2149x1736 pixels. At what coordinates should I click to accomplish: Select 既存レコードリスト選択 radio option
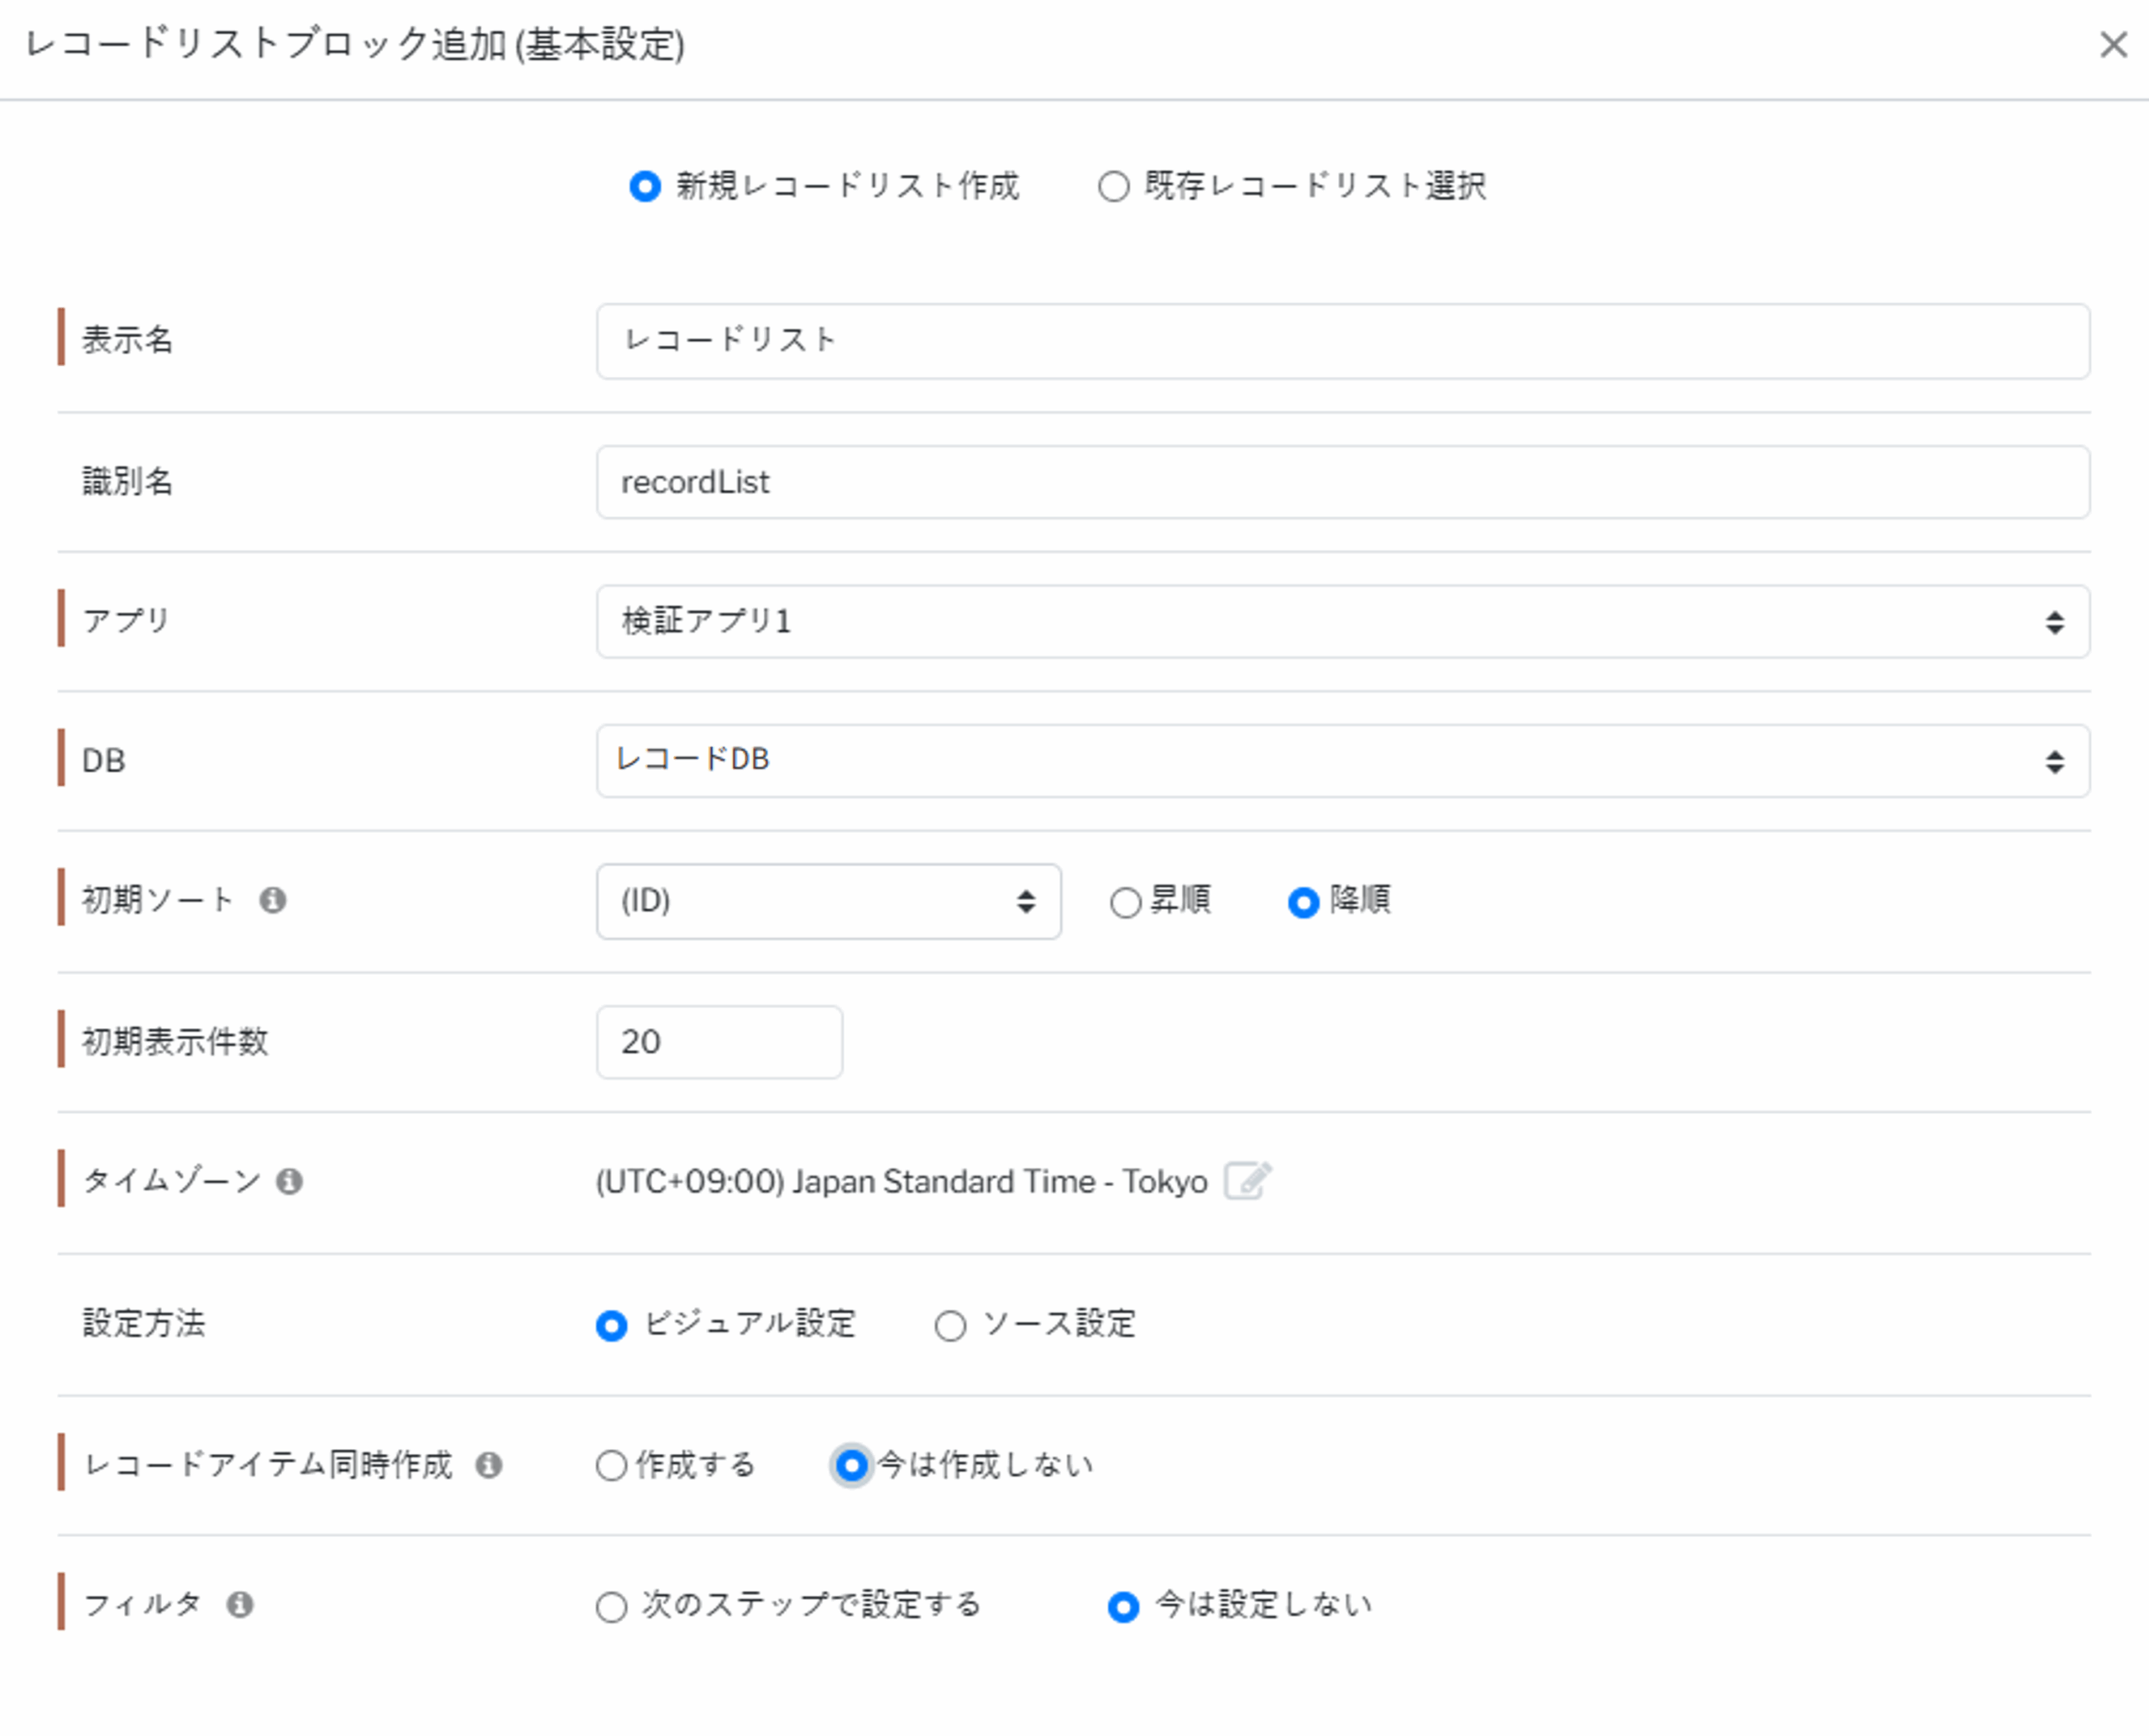1114,187
